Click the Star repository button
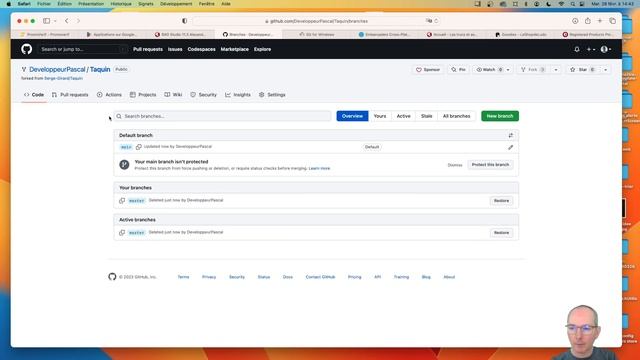This screenshot has height=360, width=640. [x=583, y=70]
